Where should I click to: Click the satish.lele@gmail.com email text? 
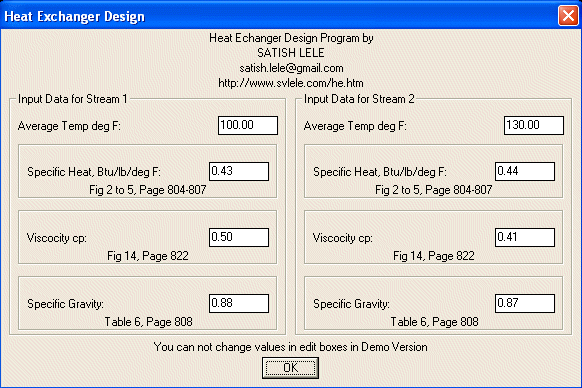point(291,68)
